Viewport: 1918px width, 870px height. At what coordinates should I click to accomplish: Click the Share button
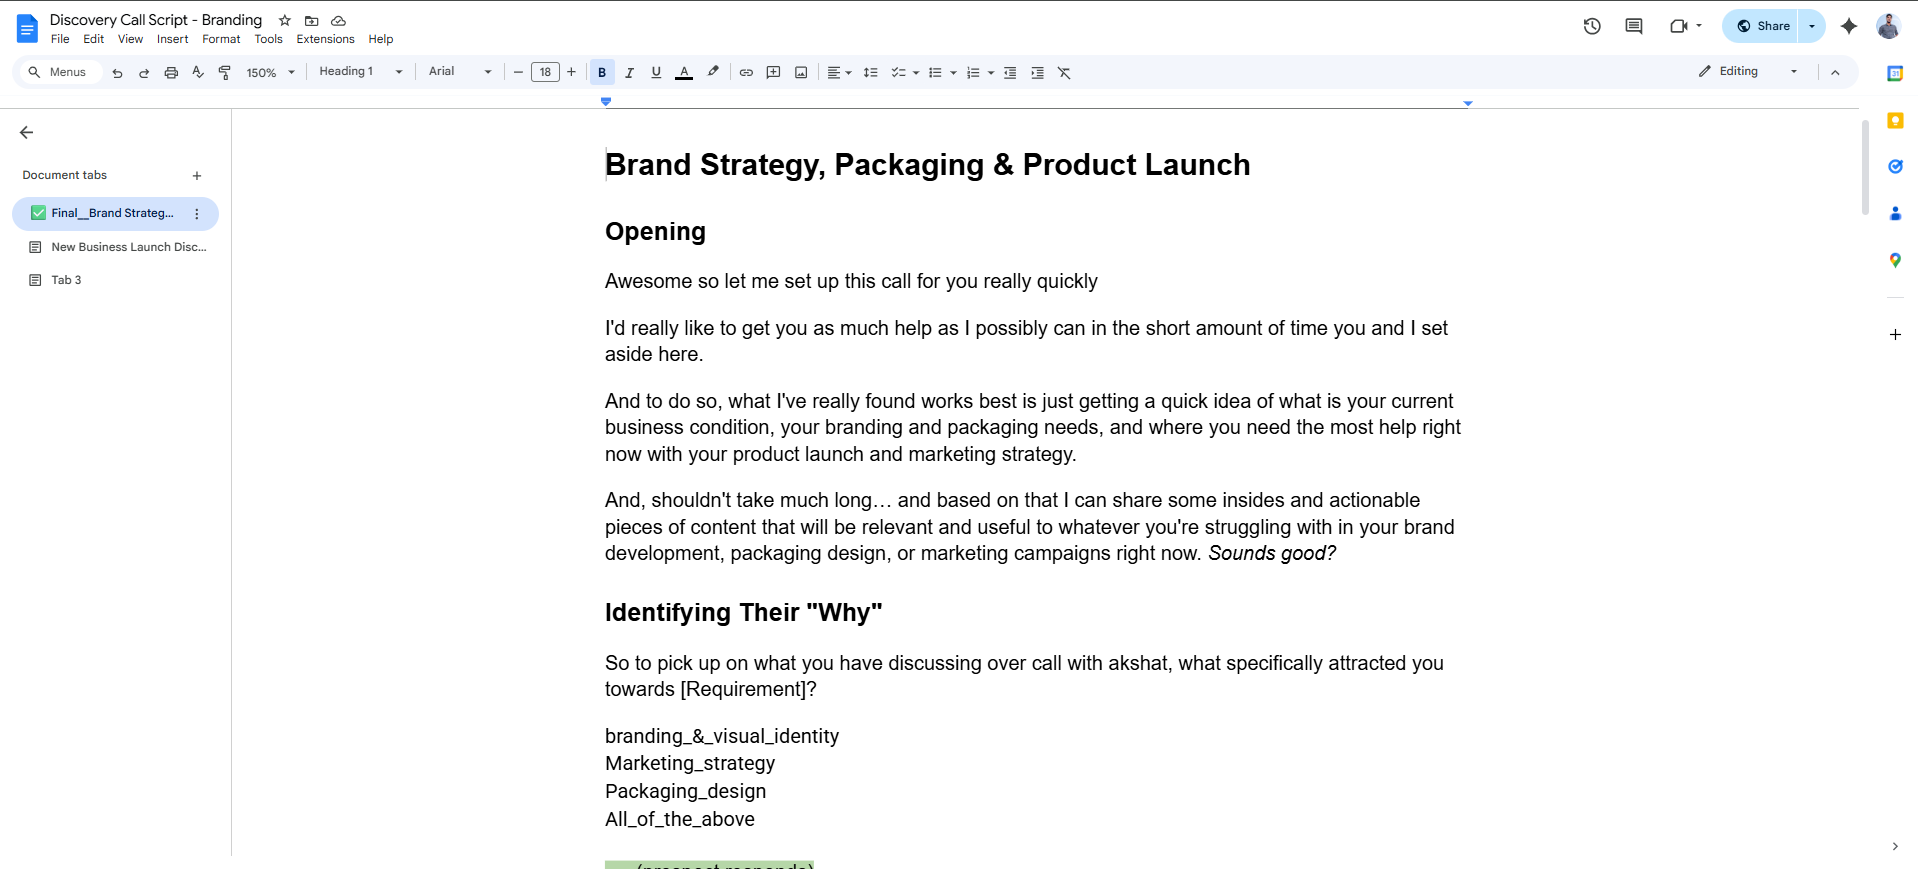click(1763, 26)
